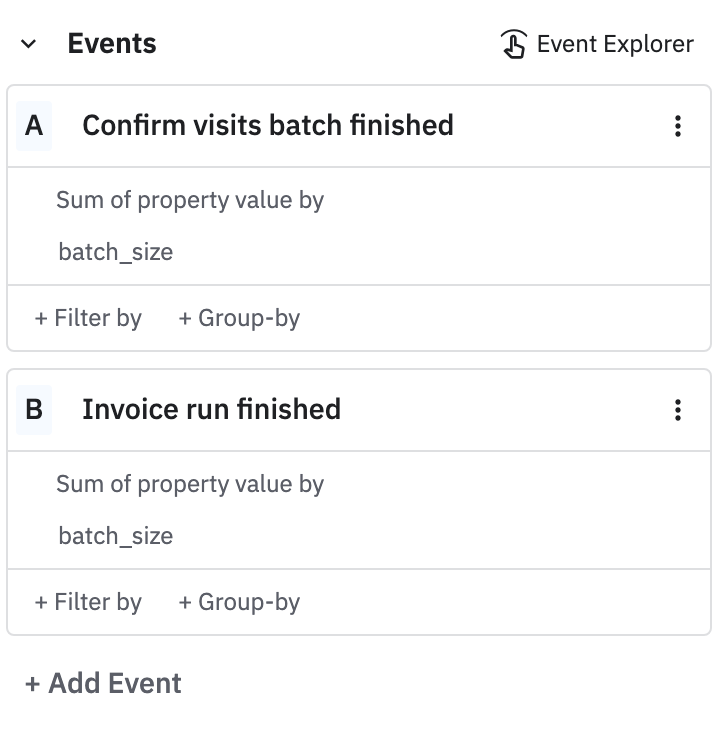Add a Filter by to event A
This screenshot has height=746, width=728.
(x=88, y=318)
